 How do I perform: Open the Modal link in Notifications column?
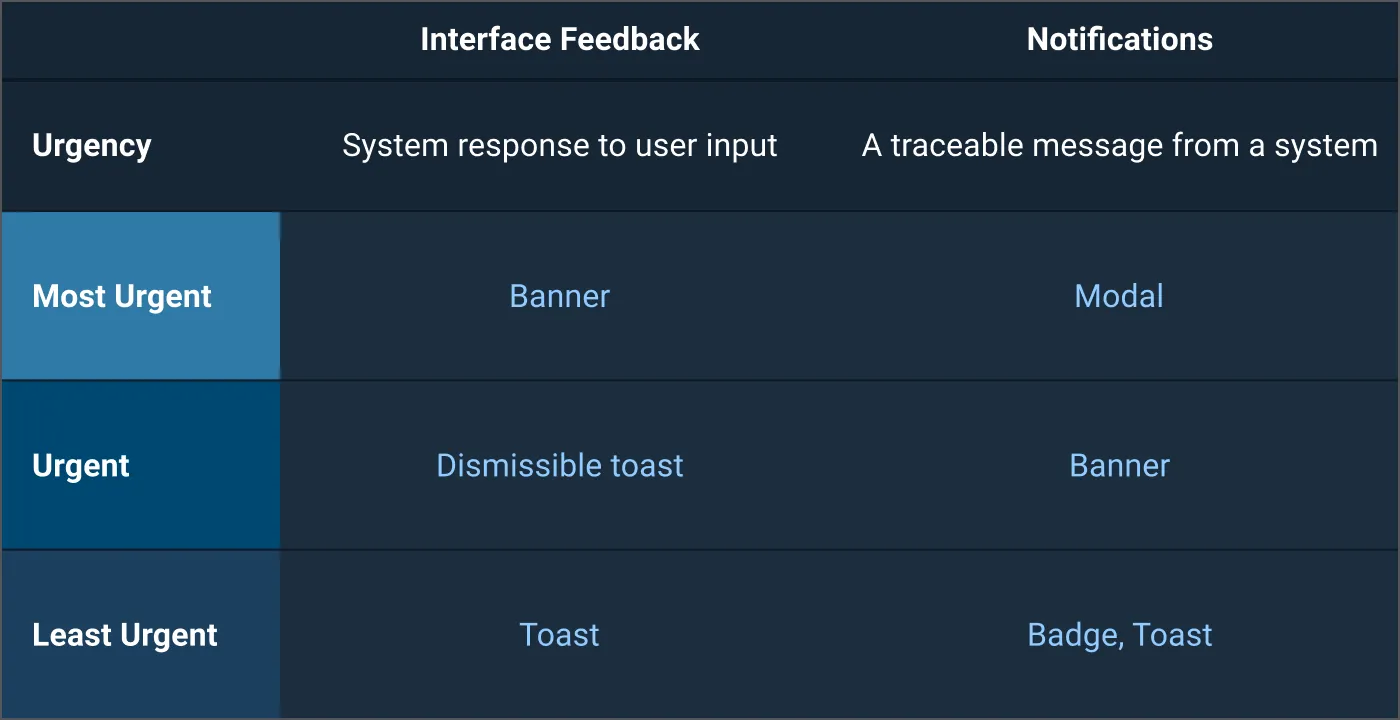(1119, 296)
